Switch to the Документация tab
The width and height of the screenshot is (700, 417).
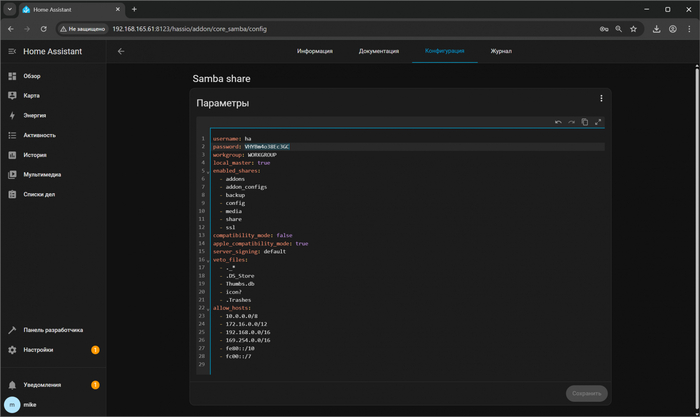click(379, 51)
